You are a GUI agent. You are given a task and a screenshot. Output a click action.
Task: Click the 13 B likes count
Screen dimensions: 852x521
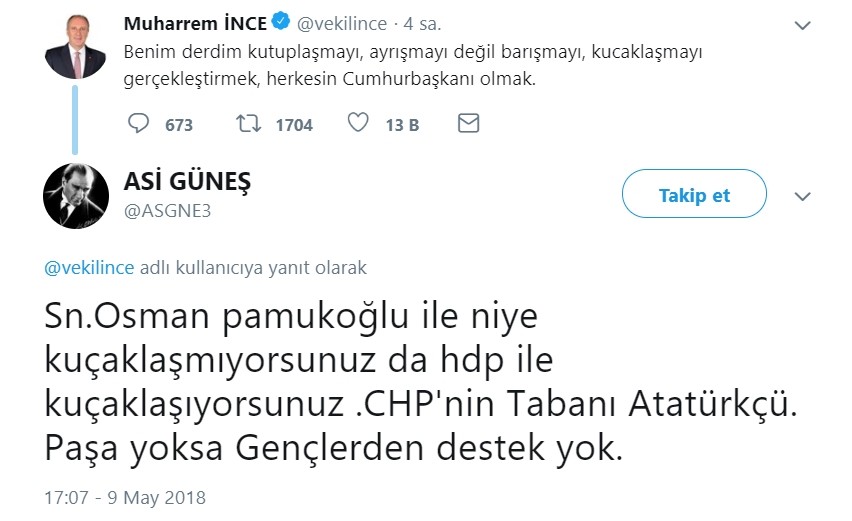(401, 125)
